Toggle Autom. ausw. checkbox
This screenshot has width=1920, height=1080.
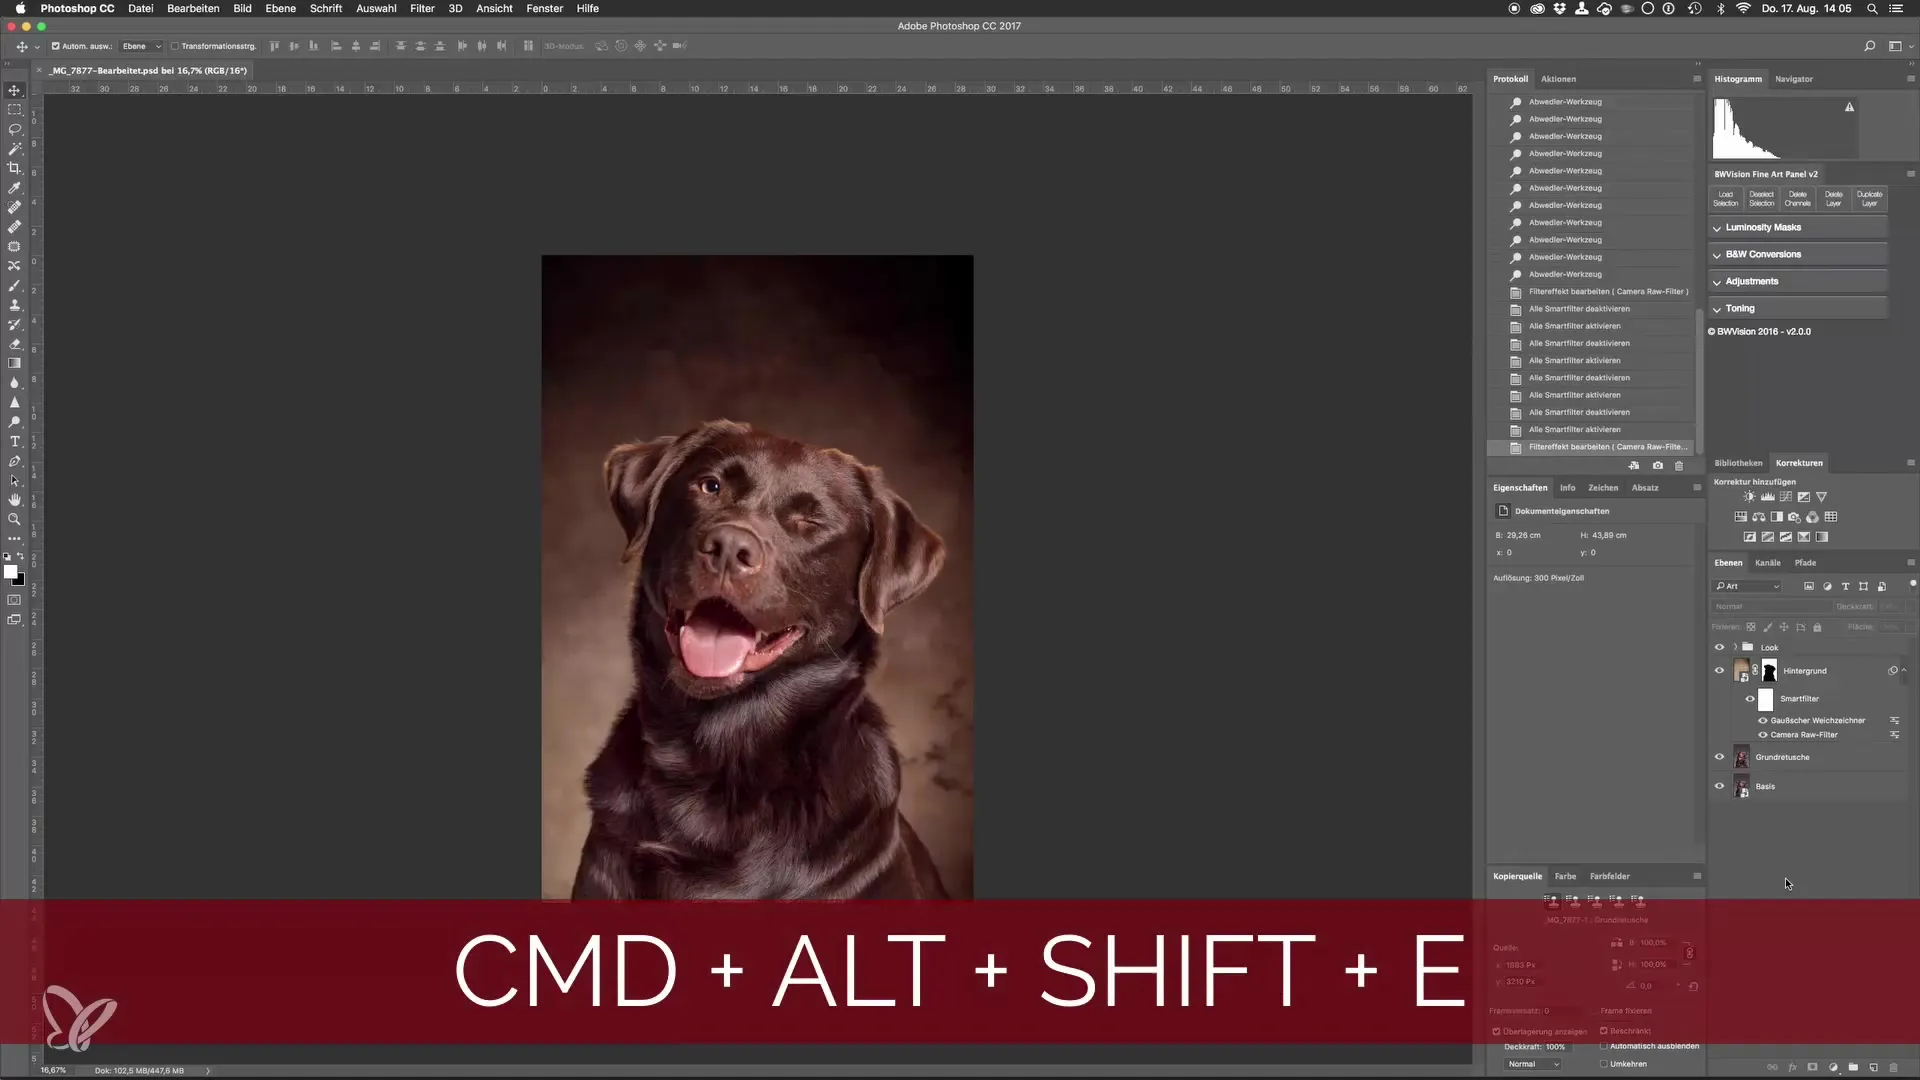pyautogui.click(x=56, y=46)
